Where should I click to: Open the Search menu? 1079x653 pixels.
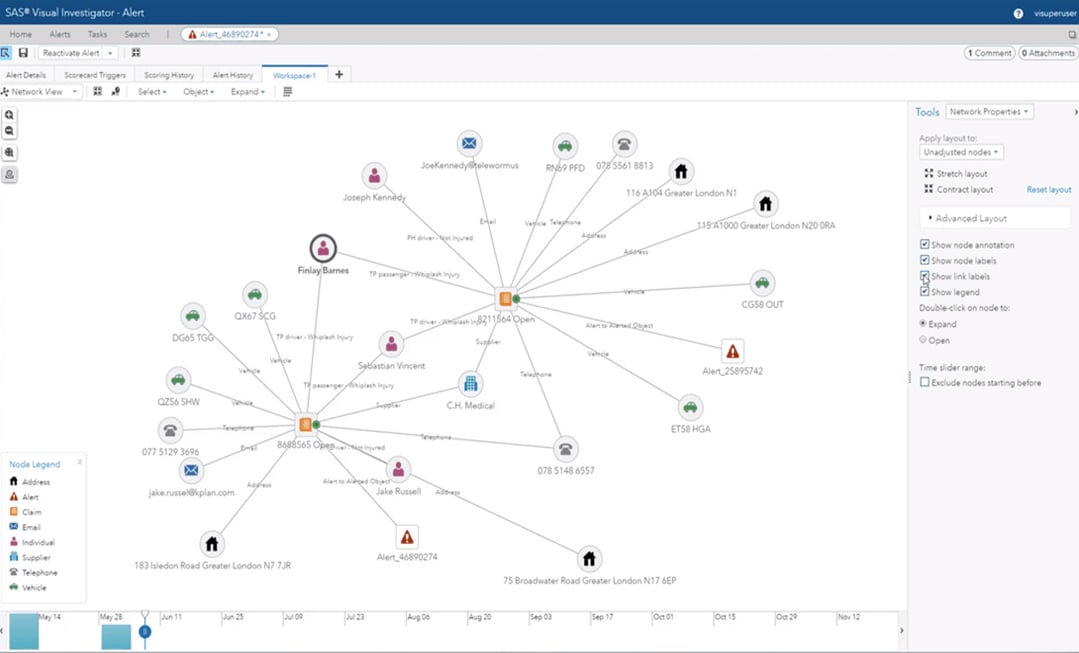137,33
